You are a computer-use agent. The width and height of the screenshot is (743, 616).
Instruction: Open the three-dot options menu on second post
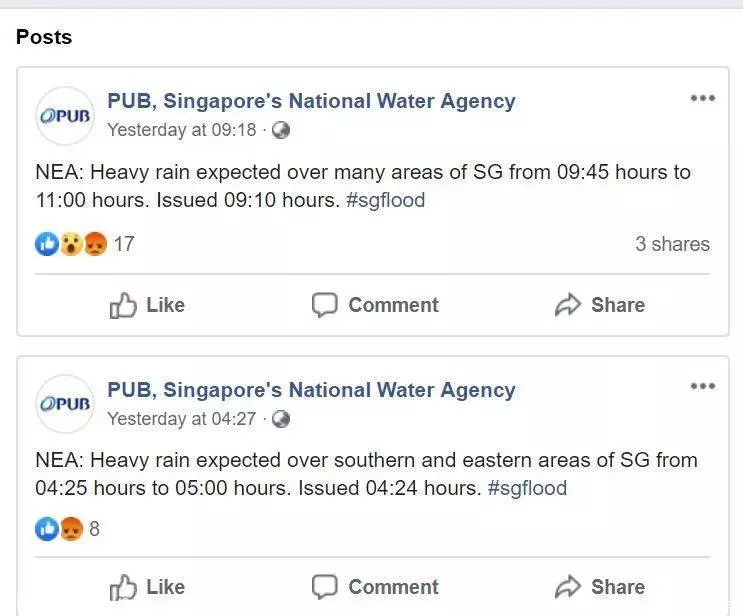703,386
